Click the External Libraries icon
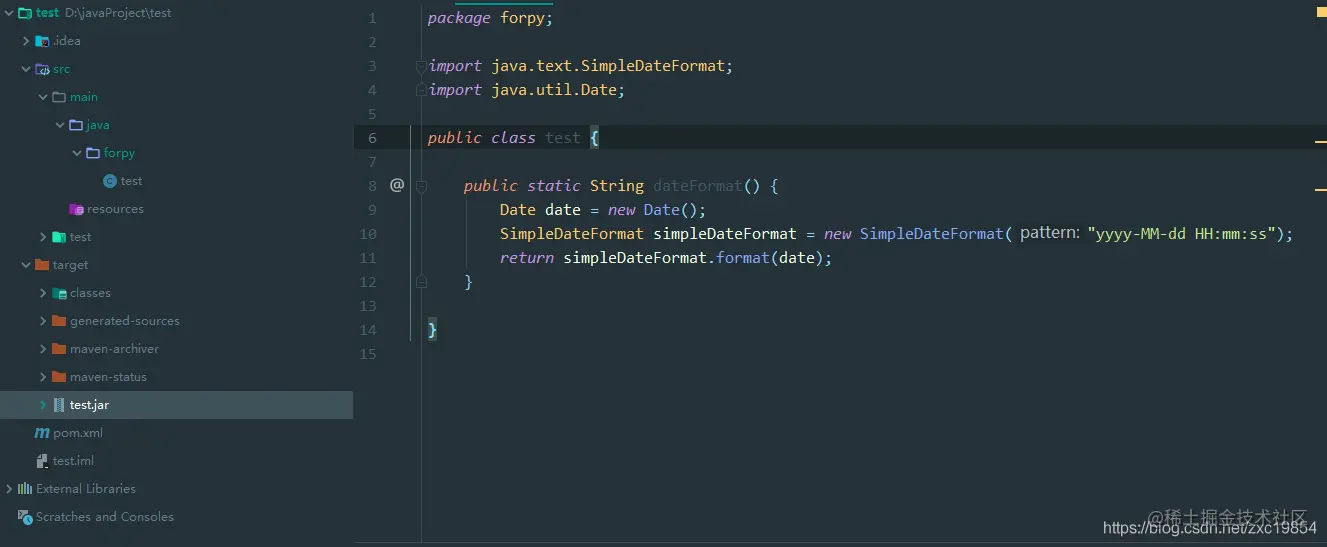Image resolution: width=1327 pixels, height=547 pixels. point(25,489)
